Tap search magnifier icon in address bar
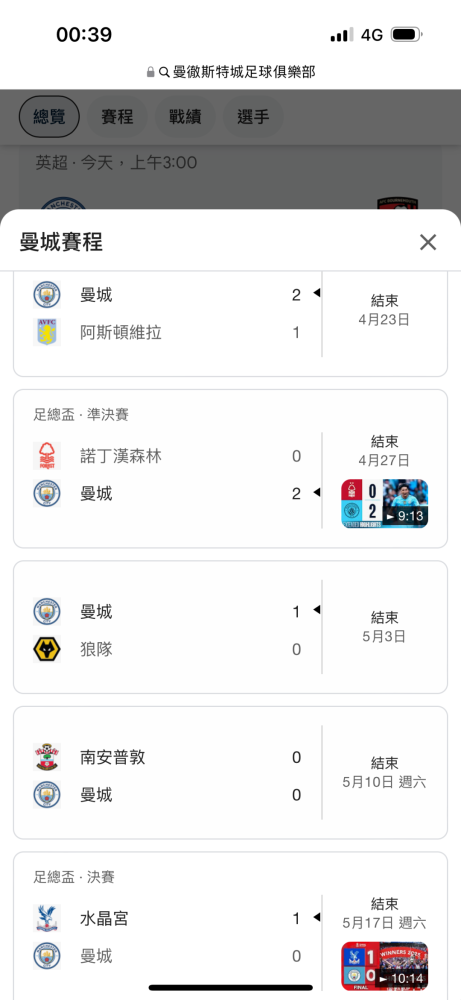The height and width of the screenshot is (1000, 461). [164, 72]
